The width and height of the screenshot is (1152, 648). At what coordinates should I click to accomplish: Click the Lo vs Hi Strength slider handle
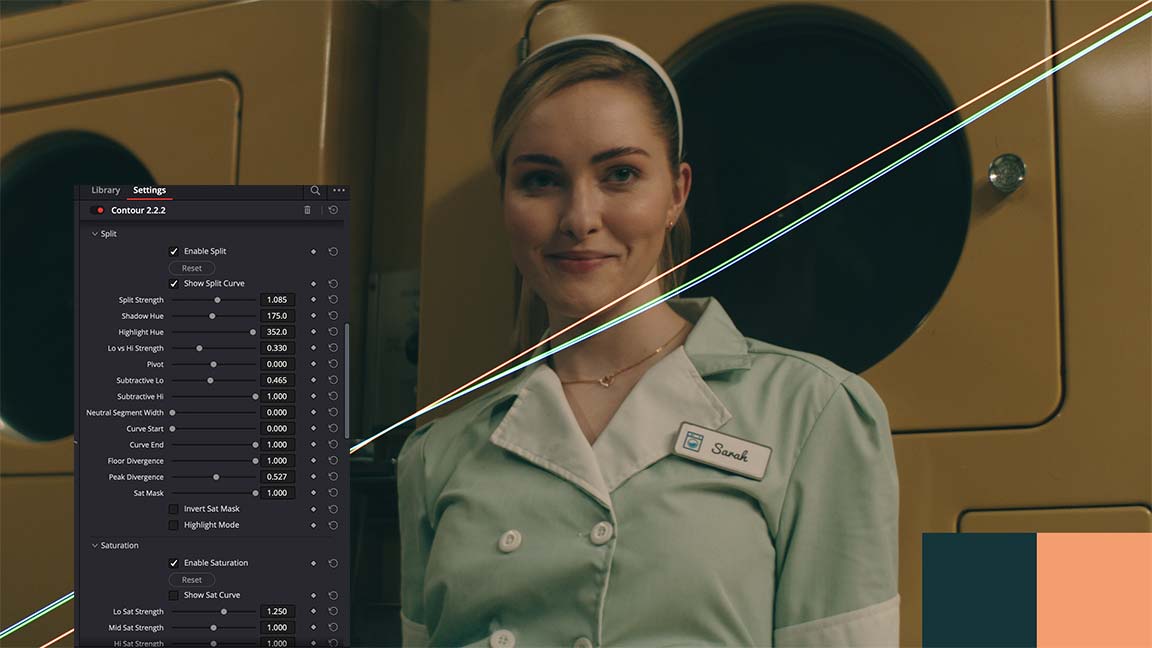(199, 348)
